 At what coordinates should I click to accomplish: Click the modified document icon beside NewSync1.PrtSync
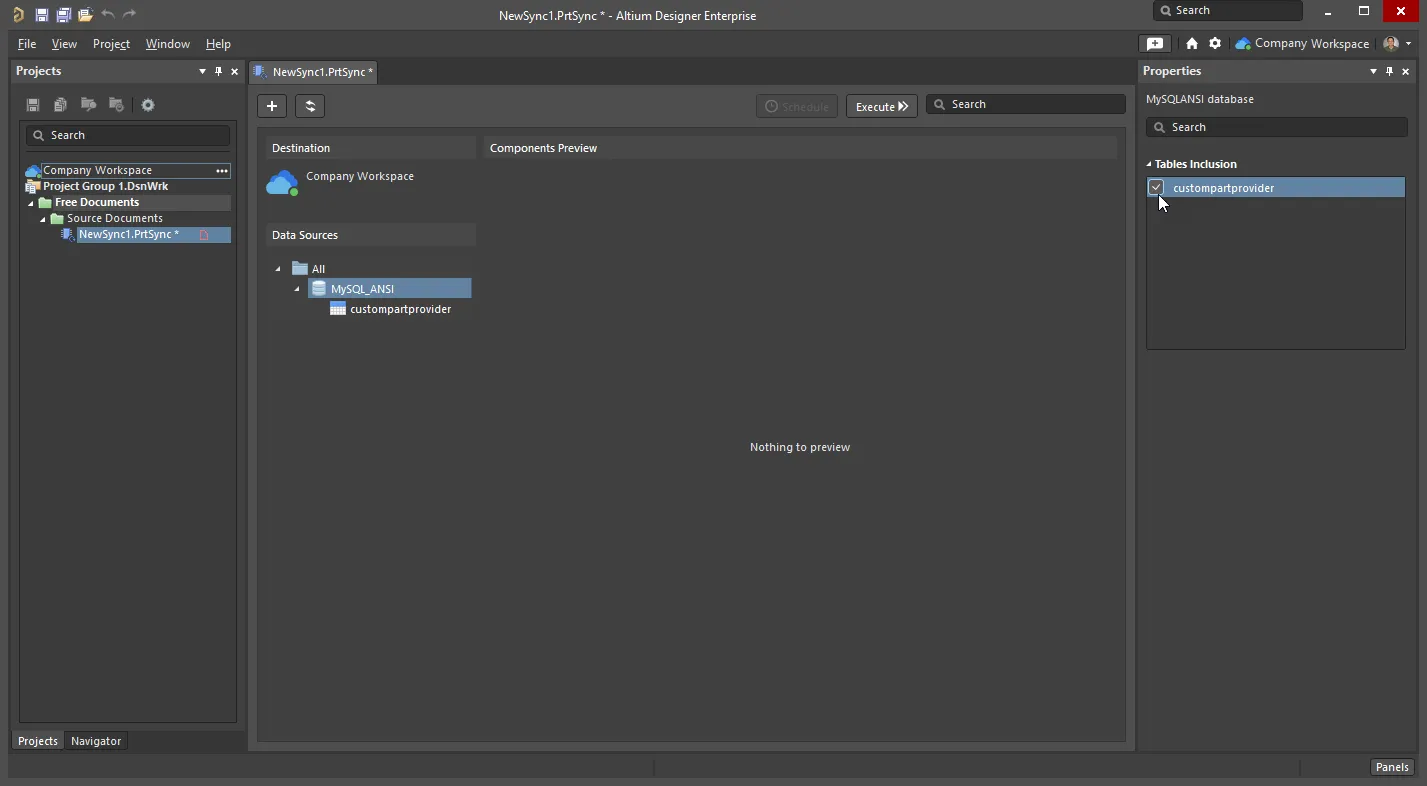pyautogui.click(x=204, y=235)
